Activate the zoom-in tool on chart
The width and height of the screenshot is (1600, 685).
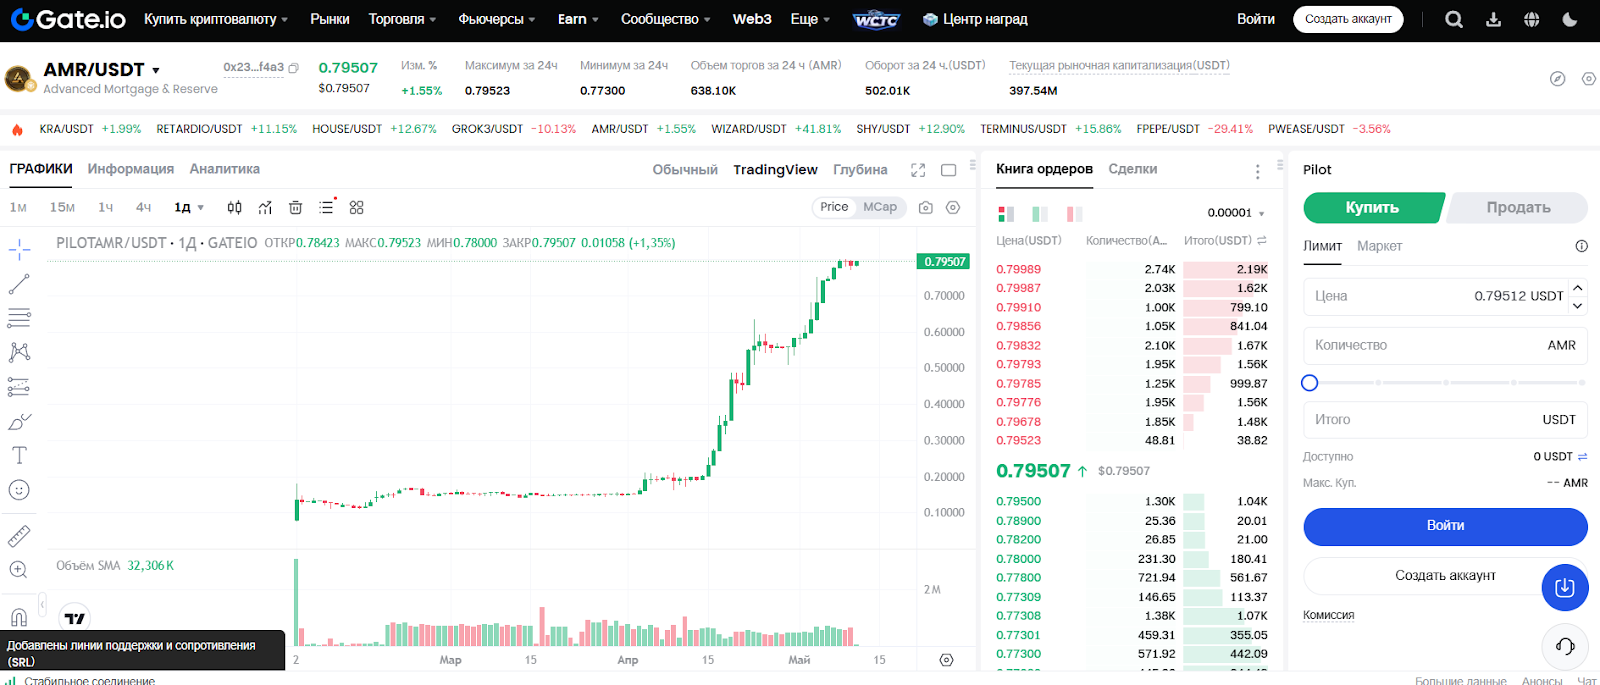(19, 570)
